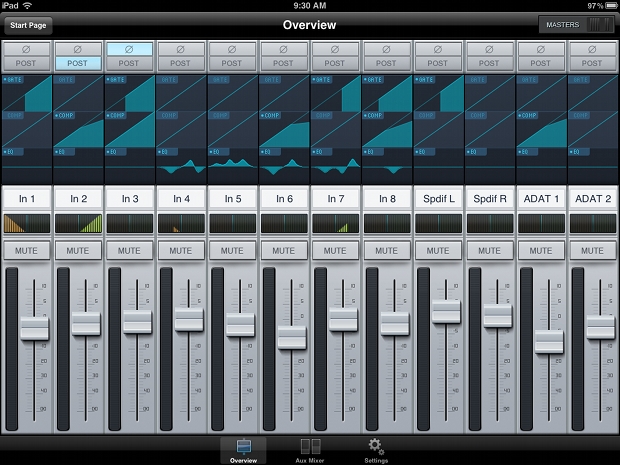Viewport: 620px width, 465px height.
Task: Open the EQ curve for In 1
Action: coord(27,166)
